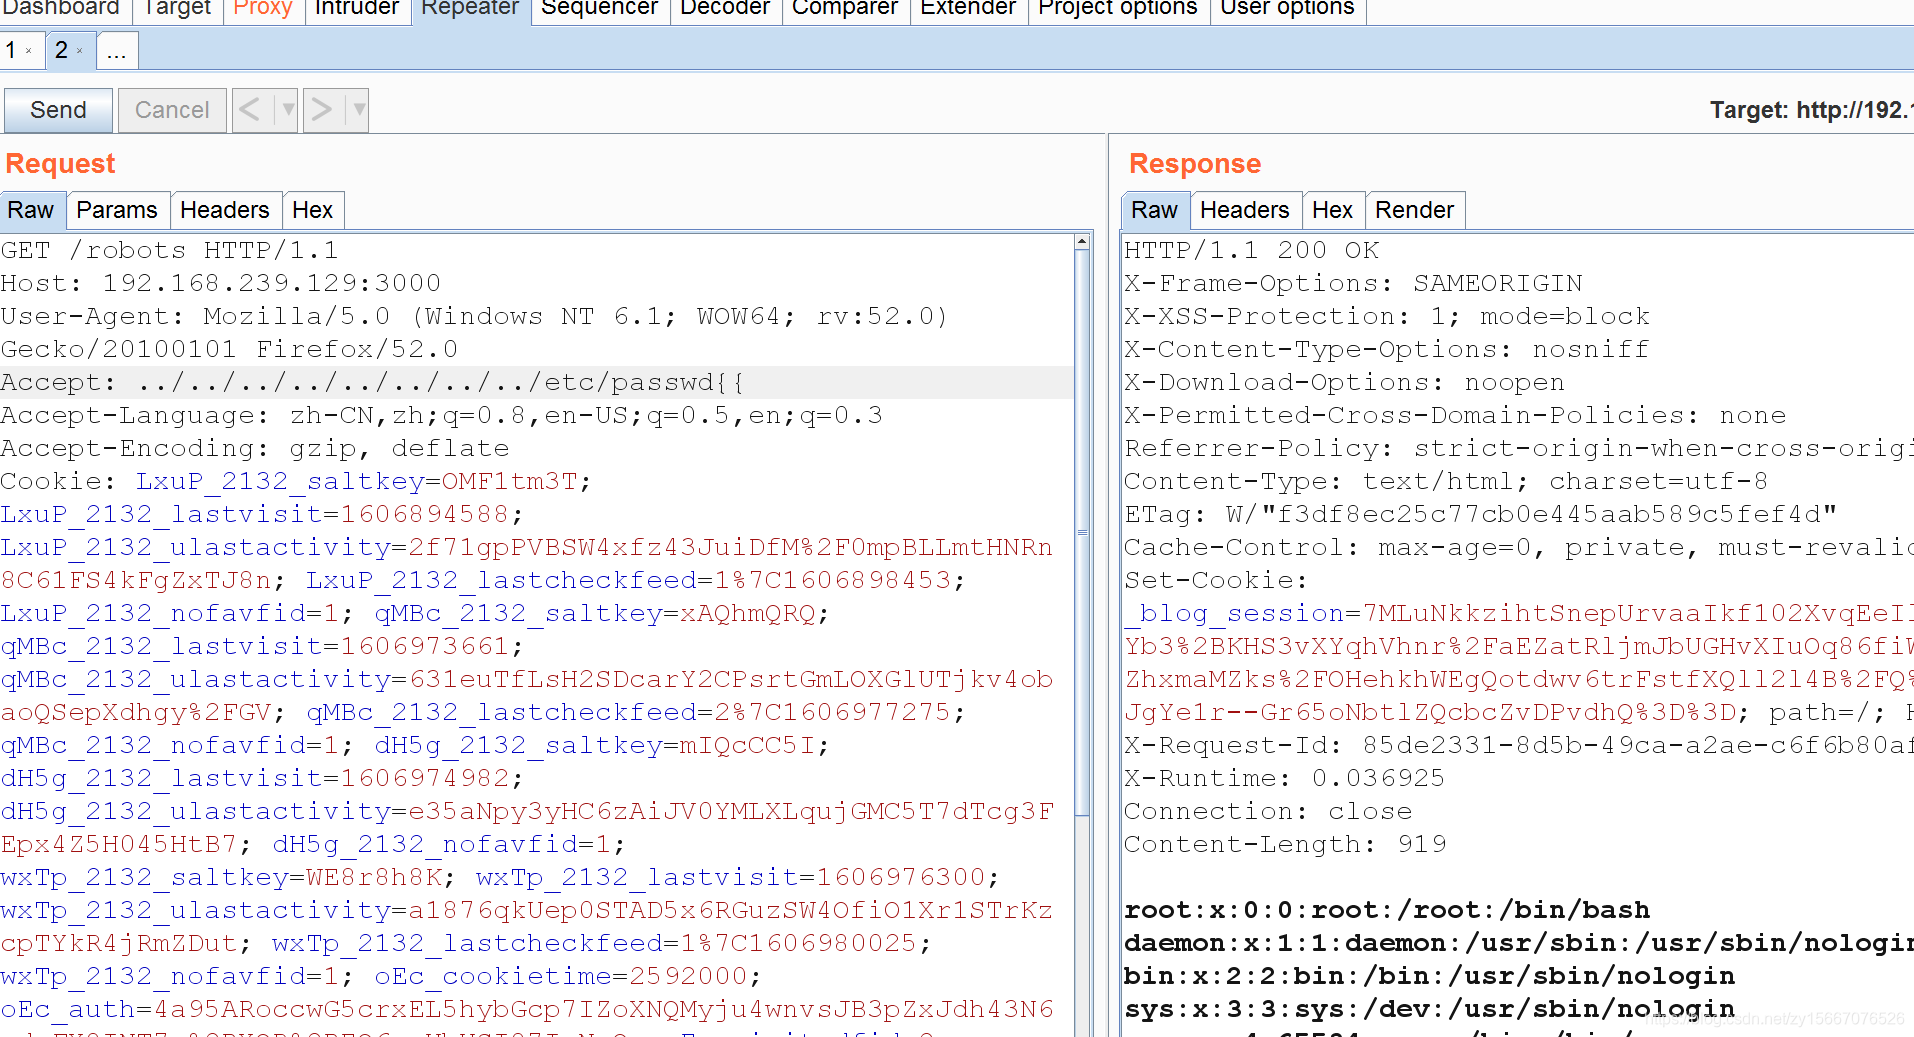Open forward history dropdown arrow
1914x1037 pixels.
358,110
